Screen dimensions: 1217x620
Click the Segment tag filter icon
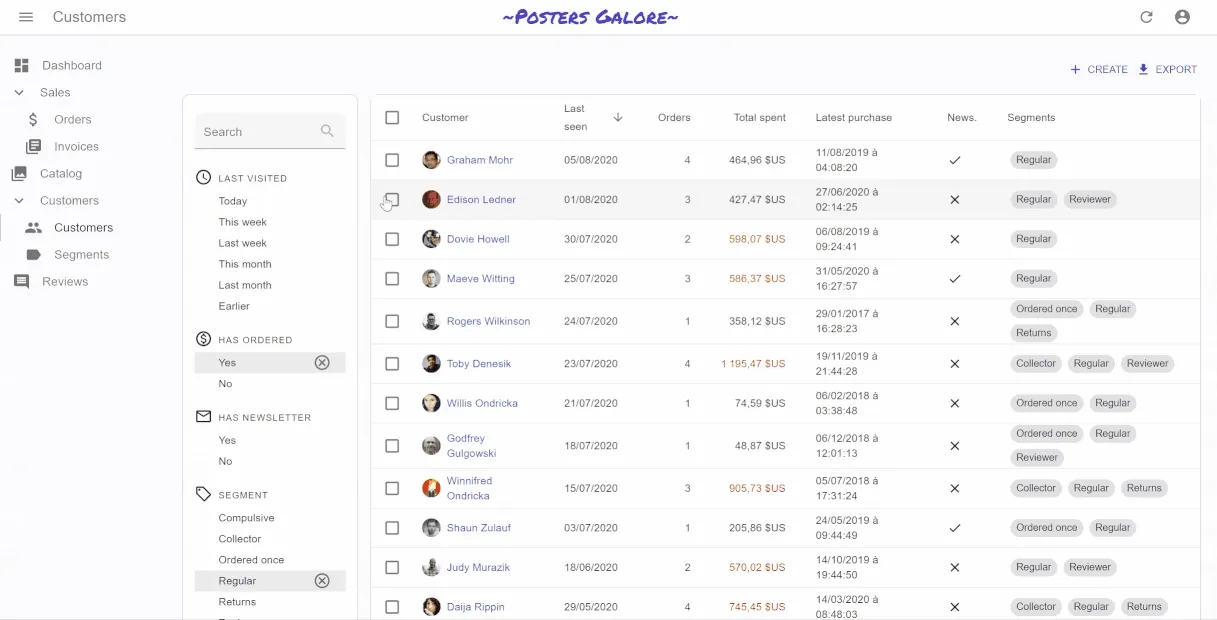202,494
